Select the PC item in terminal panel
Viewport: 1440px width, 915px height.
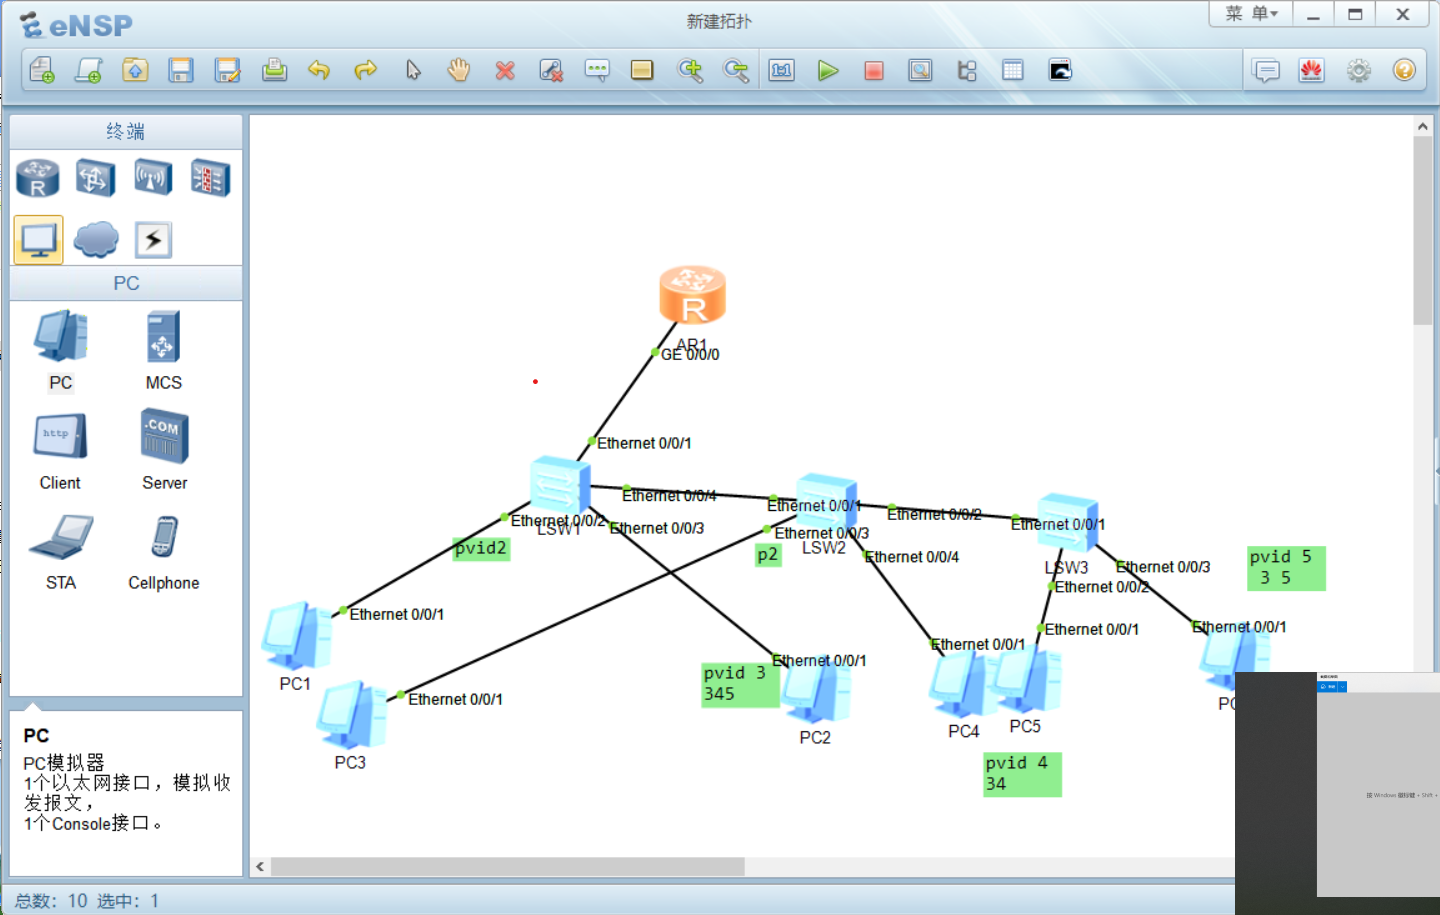[x=59, y=347]
